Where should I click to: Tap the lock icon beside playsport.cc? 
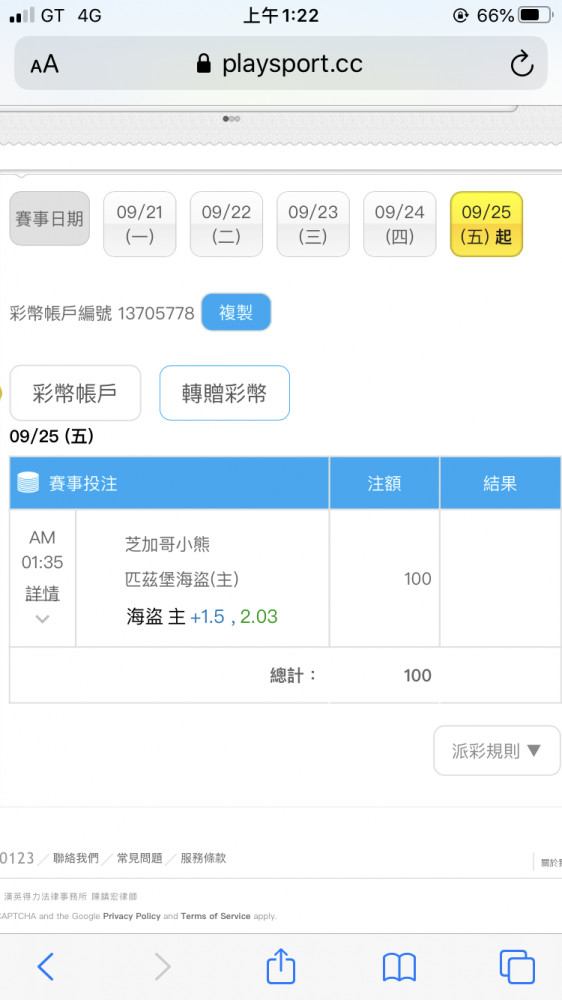pyautogui.click(x=203, y=63)
